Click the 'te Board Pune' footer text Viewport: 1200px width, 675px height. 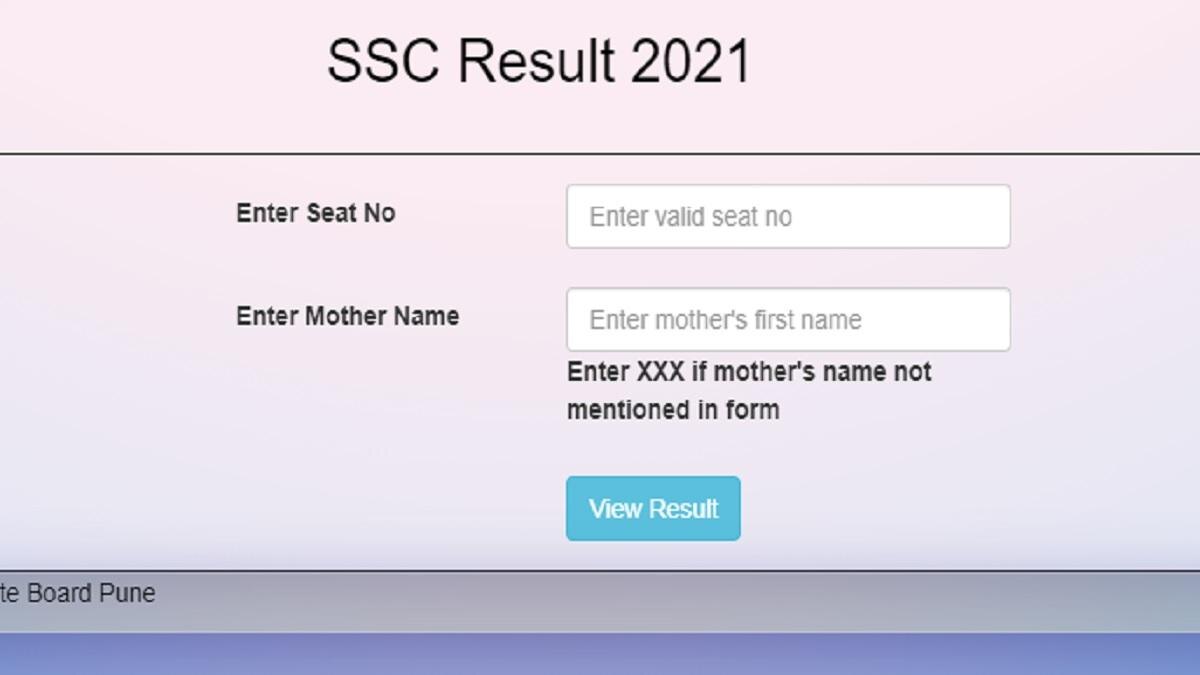click(77, 593)
